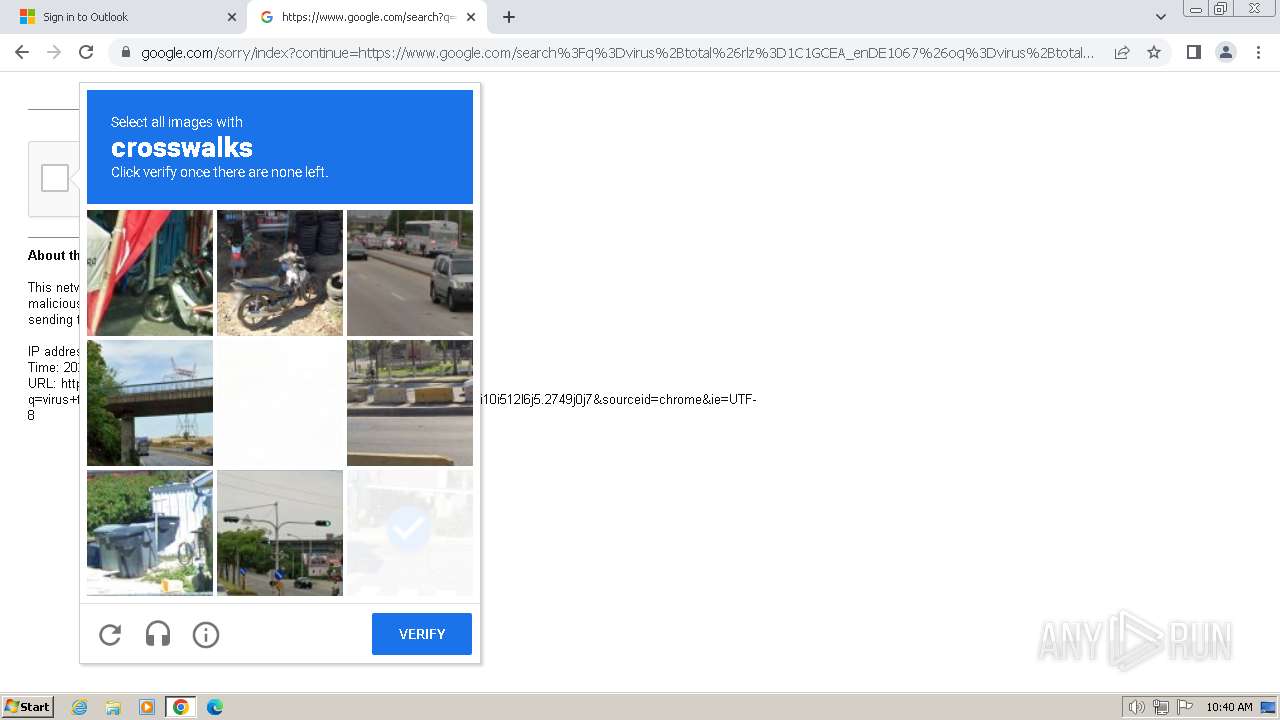1280x720 pixels.
Task: Select the parked motorcycle with tires tile
Action: 280,273
